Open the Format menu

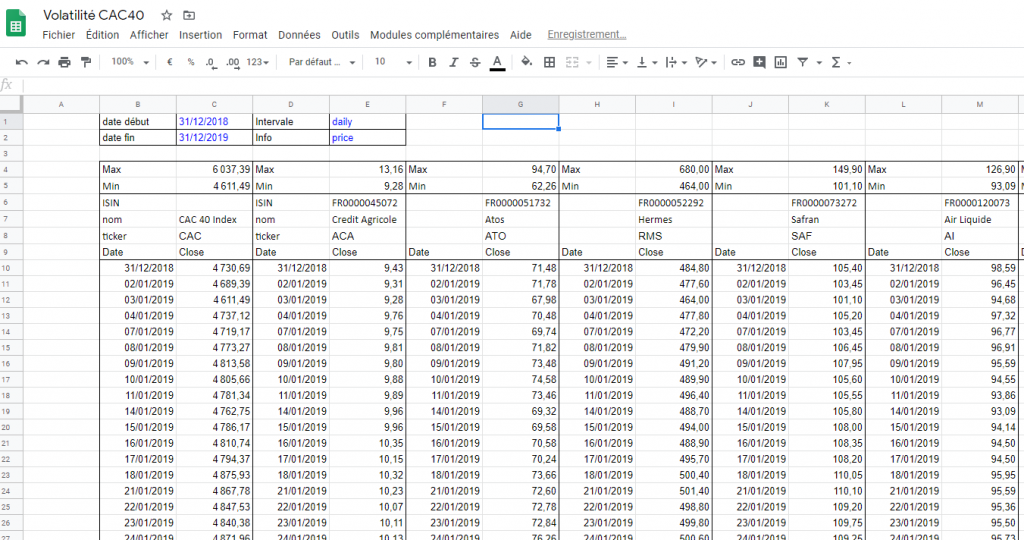point(250,35)
